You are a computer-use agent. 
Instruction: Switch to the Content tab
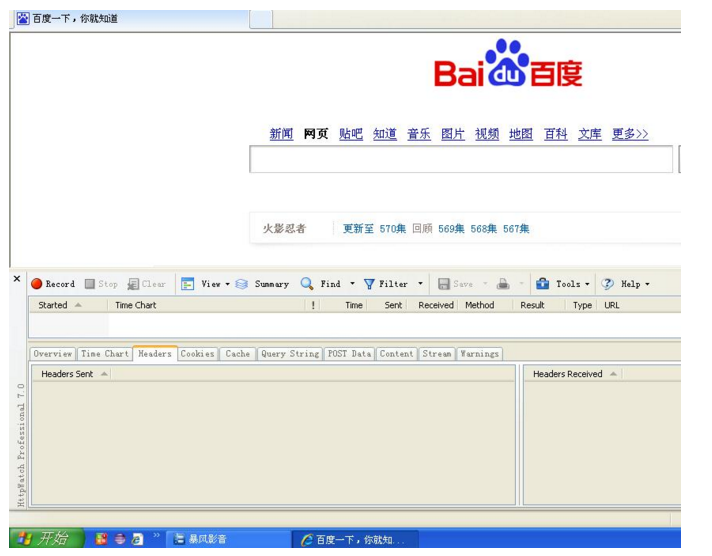(396, 353)
